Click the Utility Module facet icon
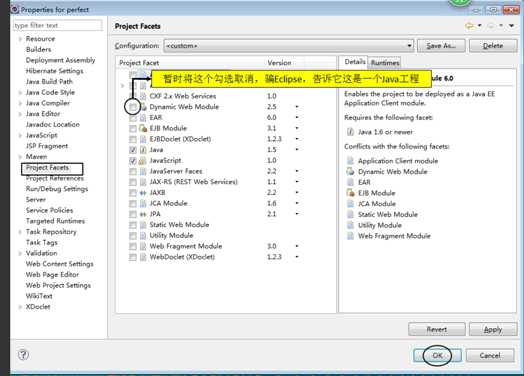The width and height of the screenshot is (524, 376). pyautogui.click(x=143, y=236)
